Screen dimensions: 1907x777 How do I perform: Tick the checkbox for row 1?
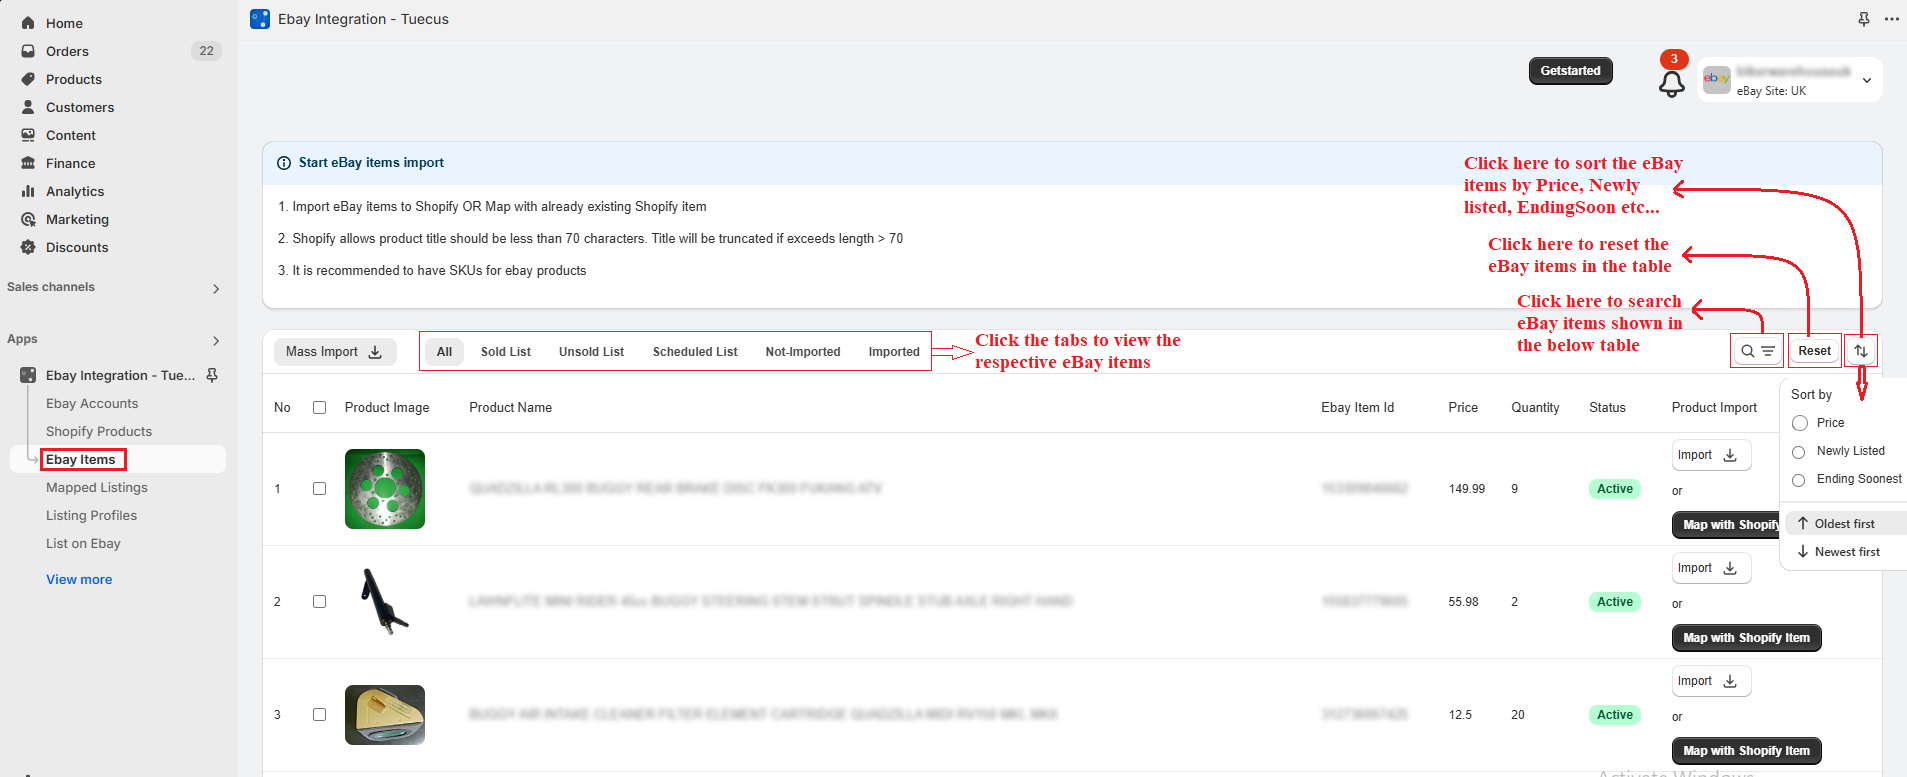[x=320, y=489]
